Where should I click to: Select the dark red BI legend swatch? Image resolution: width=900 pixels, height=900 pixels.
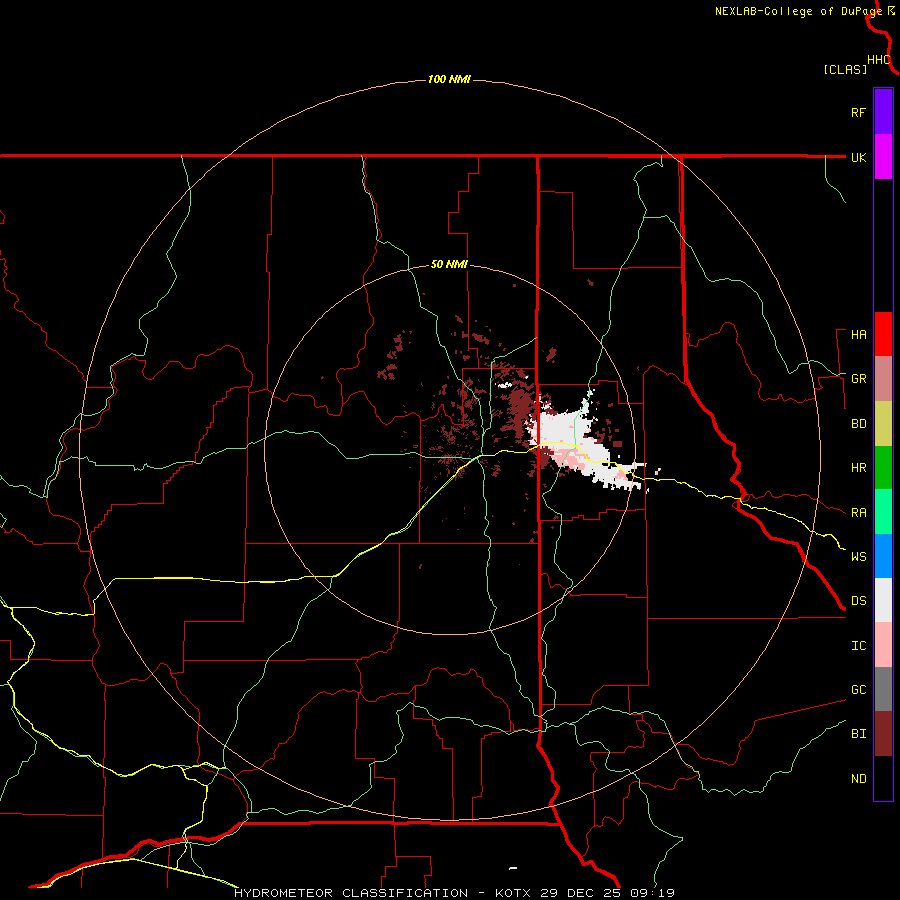883,734
